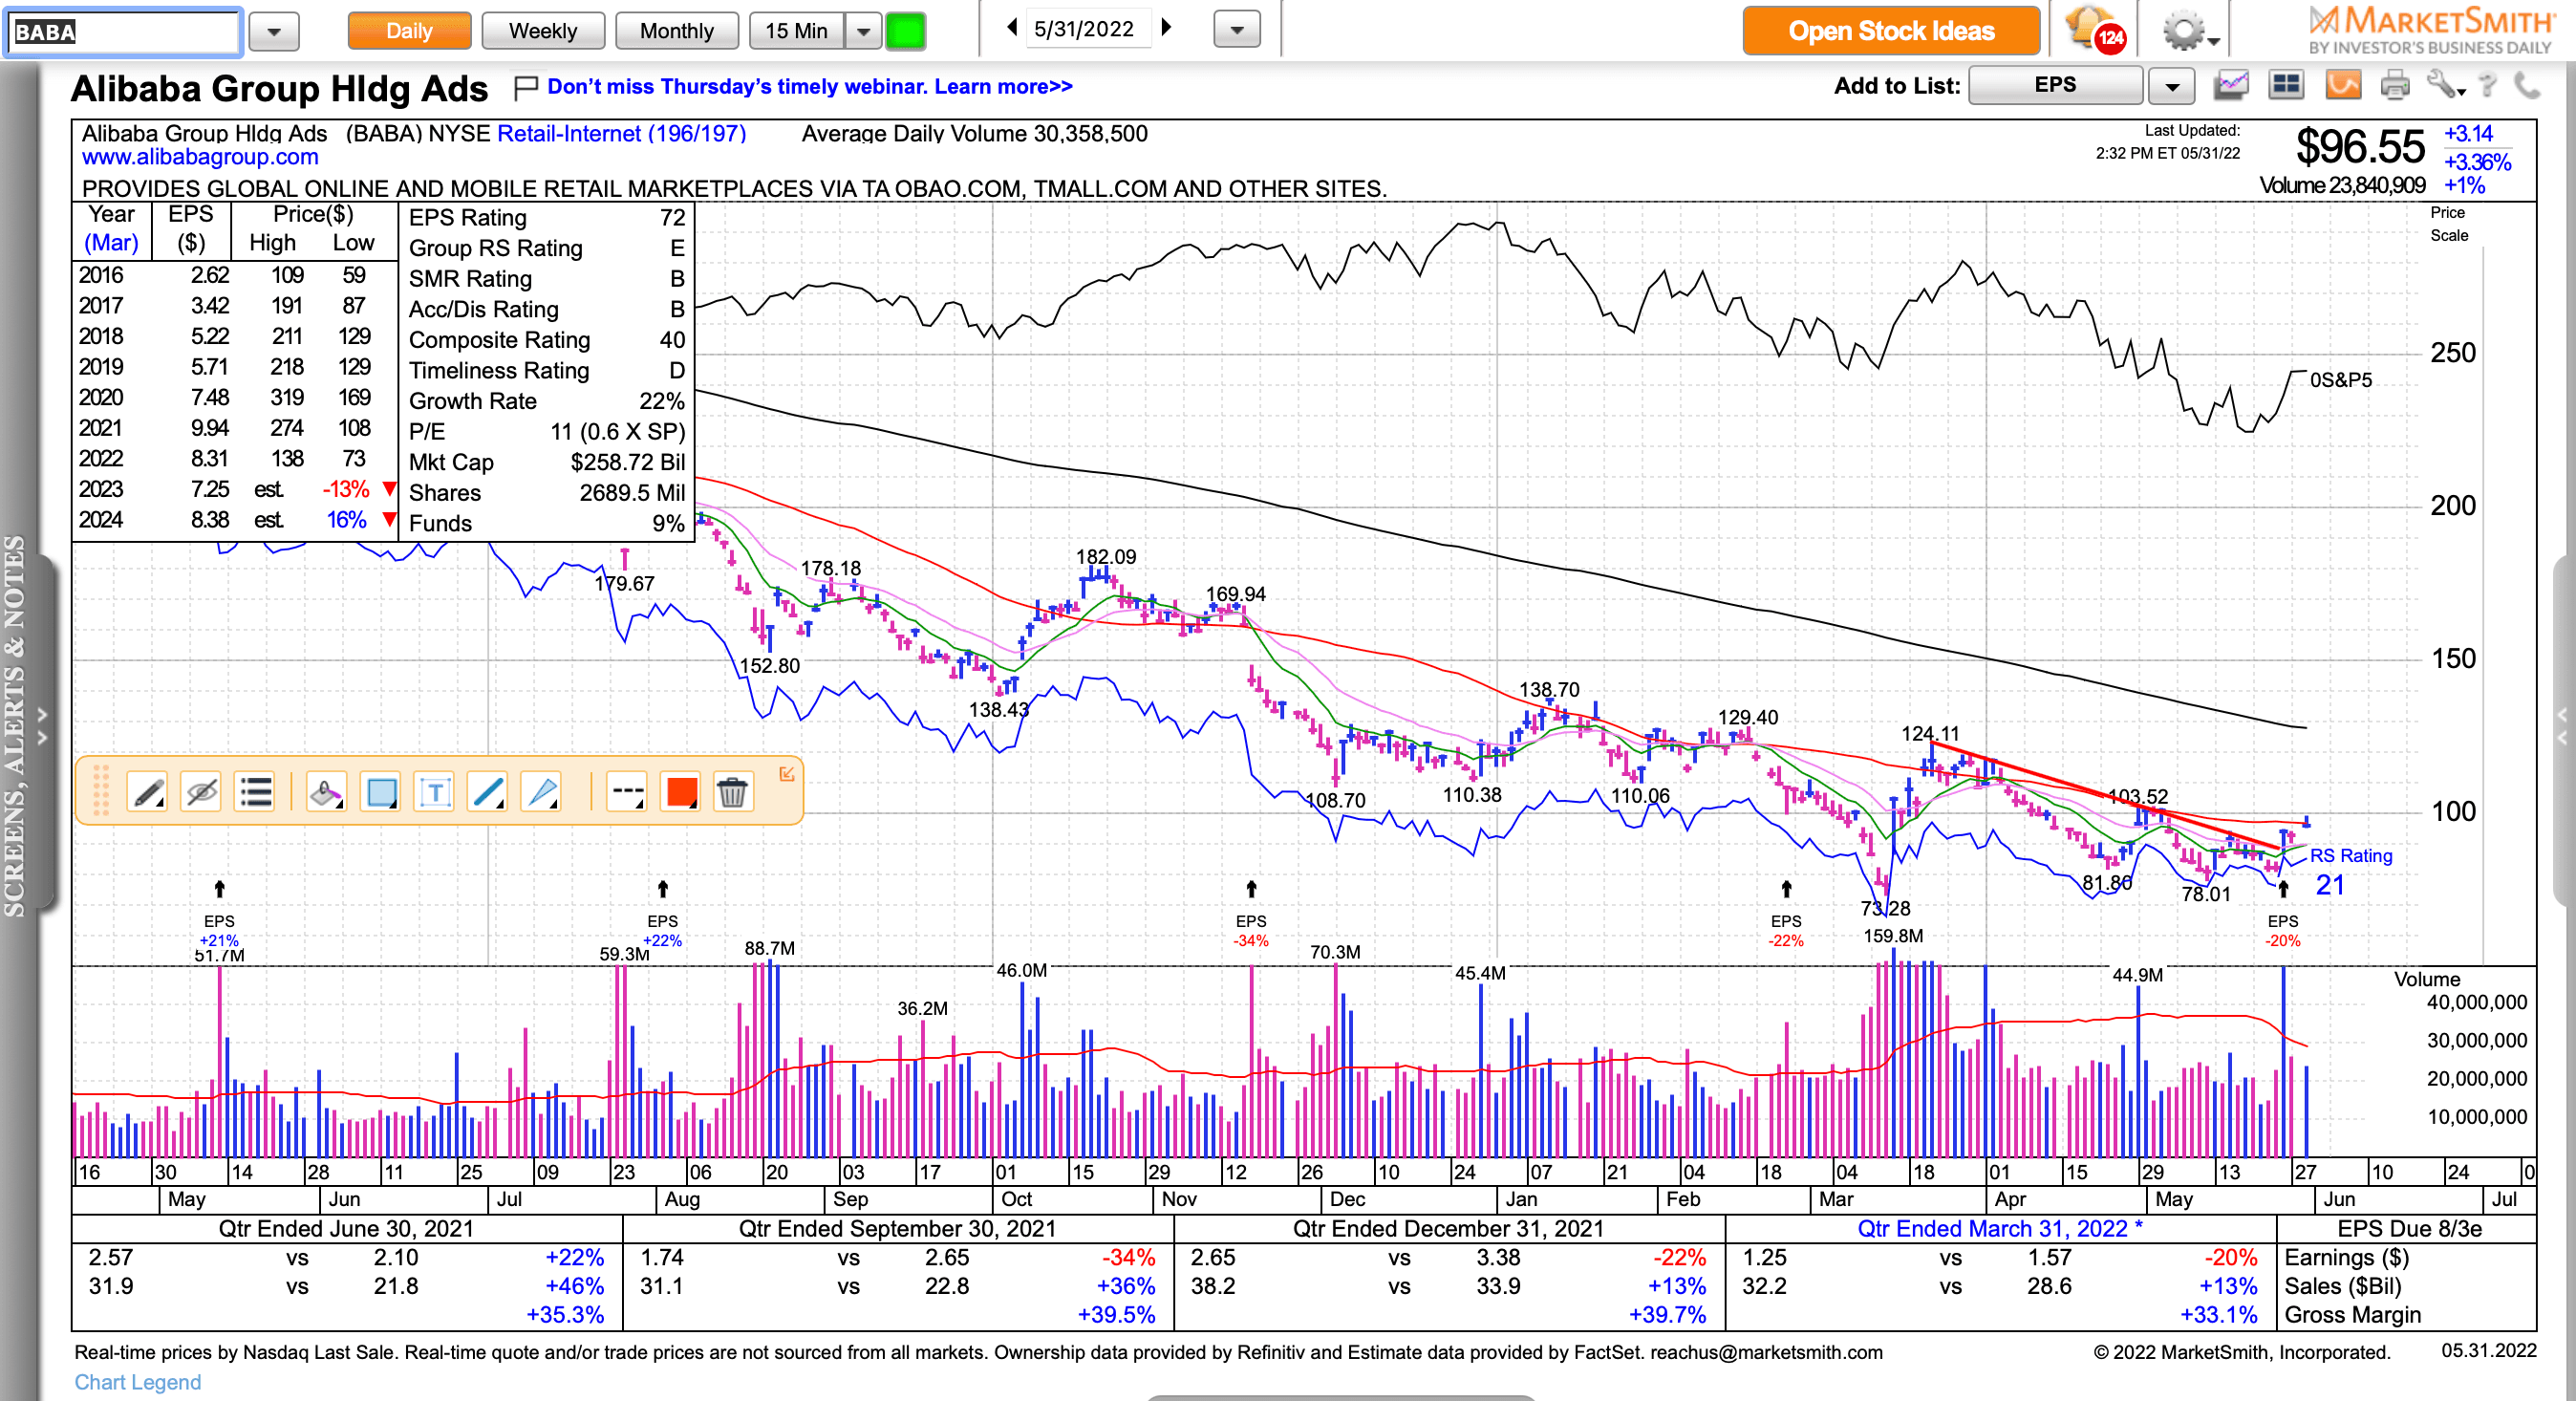Click the EPS Due 8/3e header
Screen dimensions: 2576x1401
pos(2409,1229)
